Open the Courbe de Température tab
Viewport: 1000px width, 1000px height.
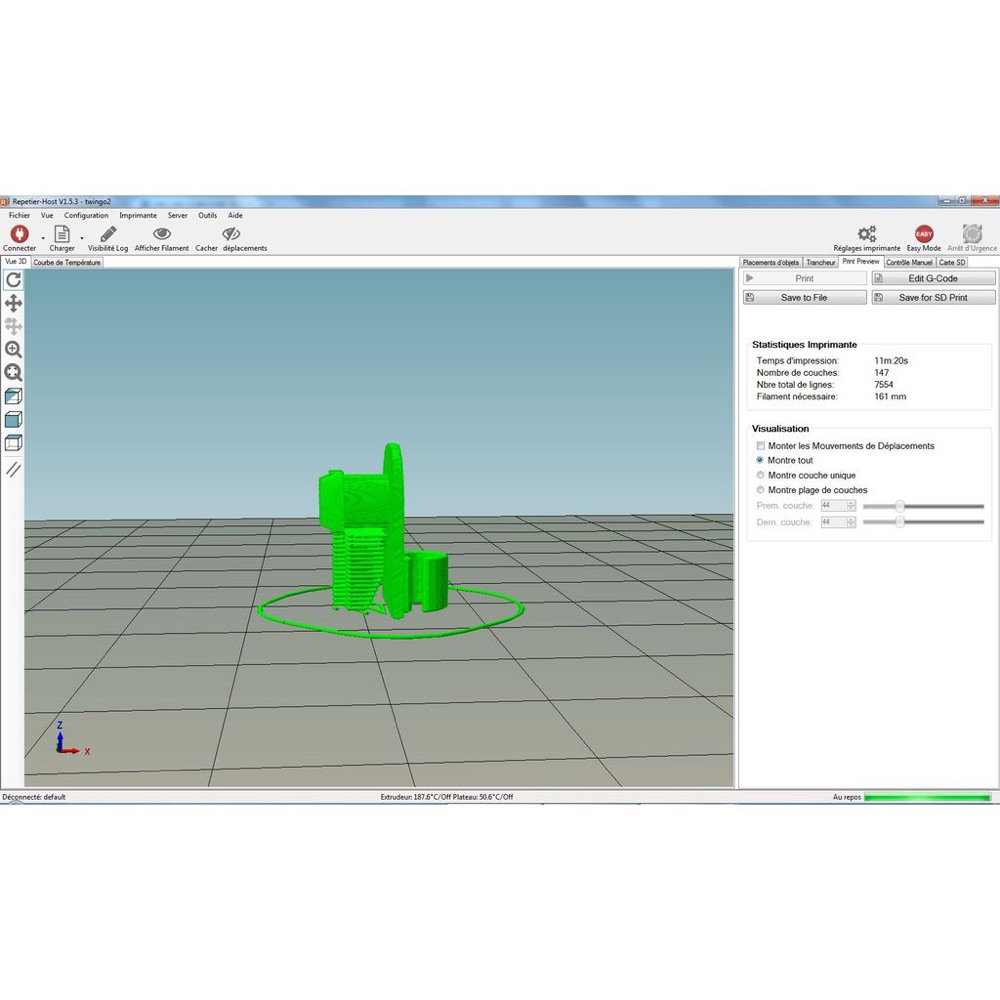pos(67,263)
